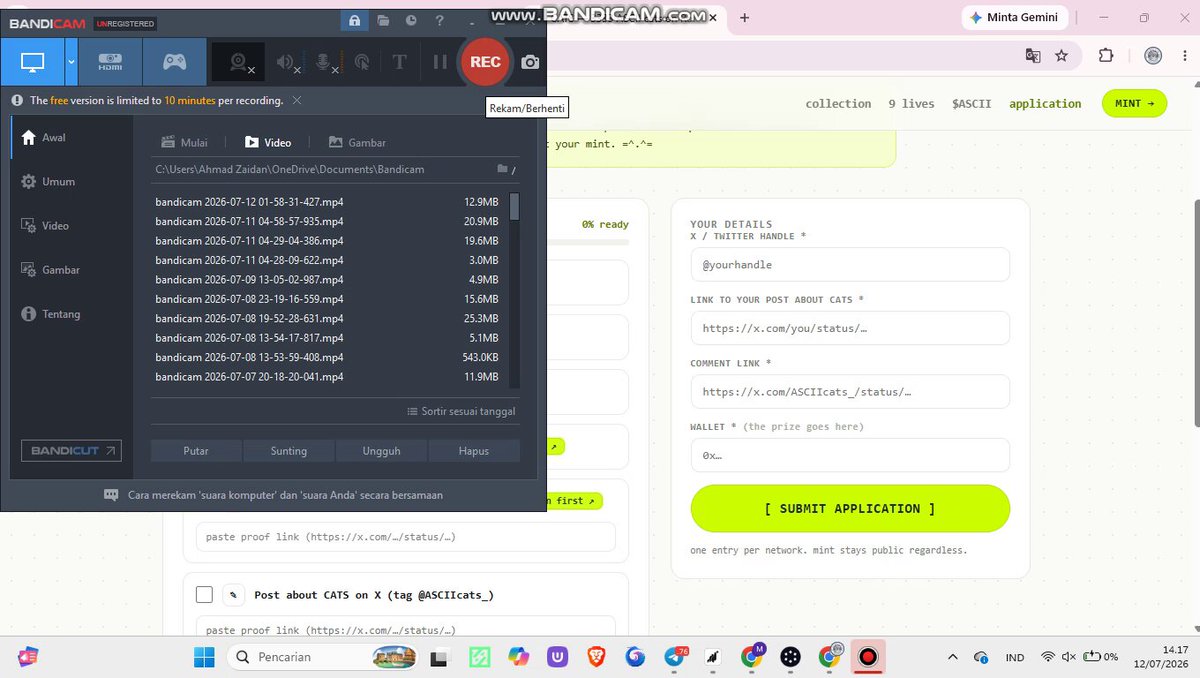Click the folder icon beside output path
1200x678 pixels.
503,170
